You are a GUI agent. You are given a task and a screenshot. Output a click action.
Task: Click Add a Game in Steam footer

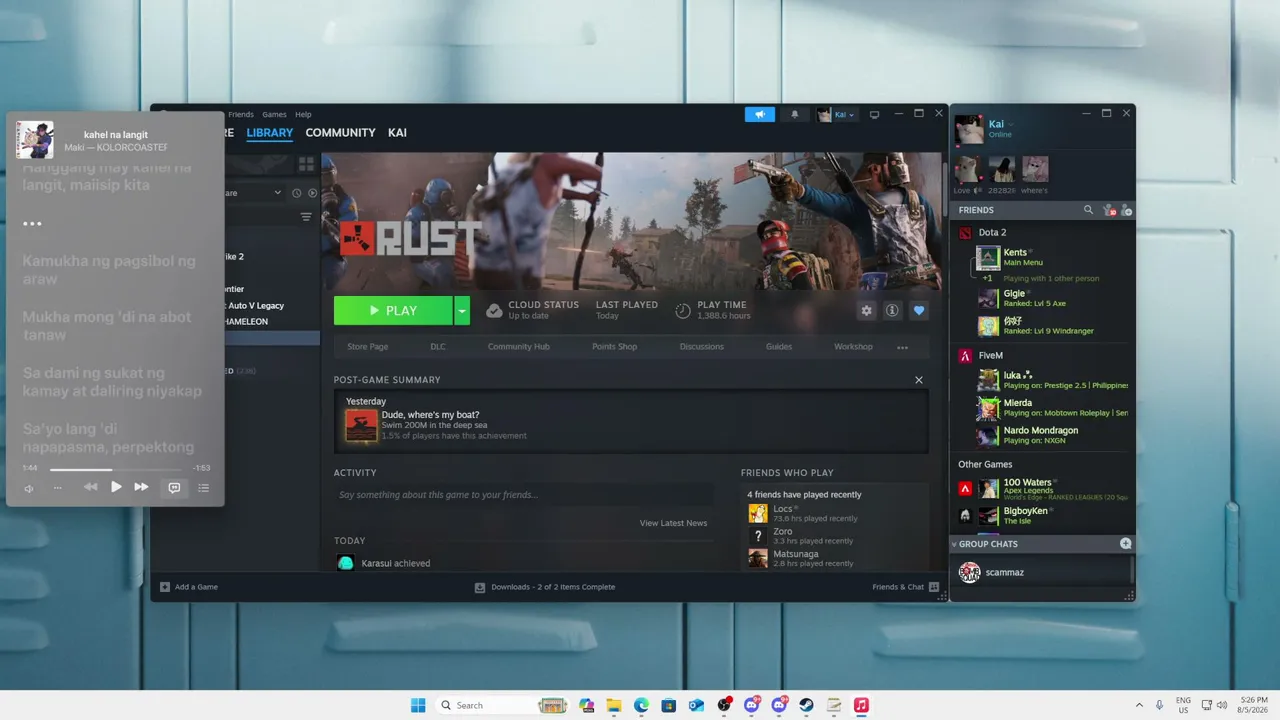point(189,587)
